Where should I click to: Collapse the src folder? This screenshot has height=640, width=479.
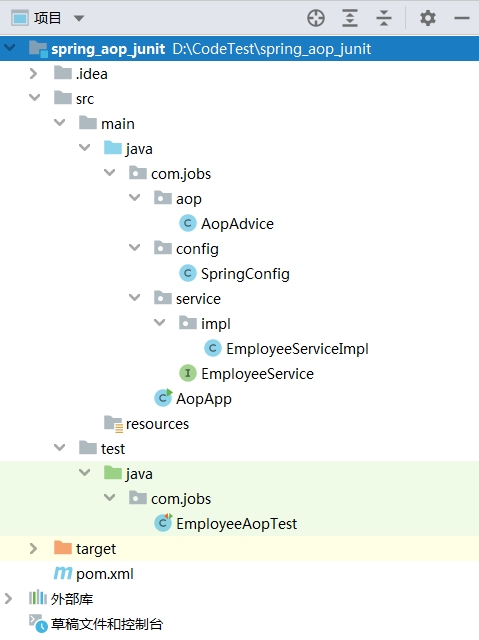34,98
